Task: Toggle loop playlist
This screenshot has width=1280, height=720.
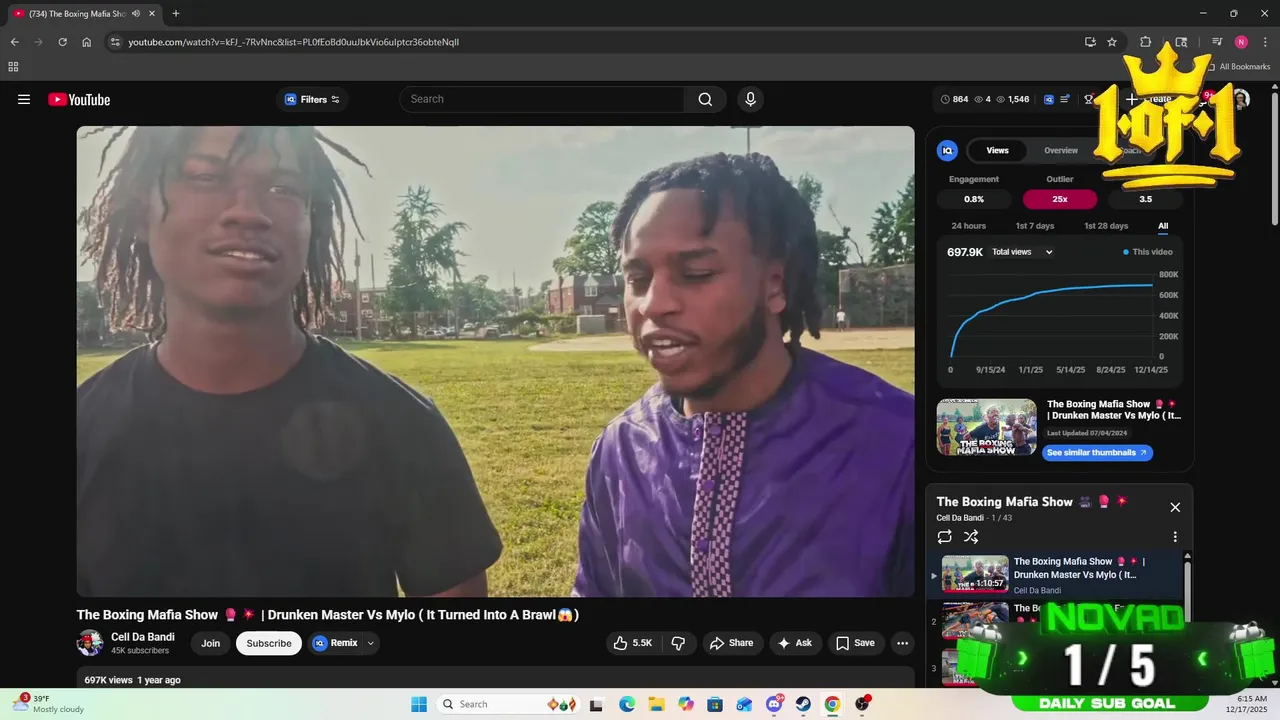Action: pos(945,537)
